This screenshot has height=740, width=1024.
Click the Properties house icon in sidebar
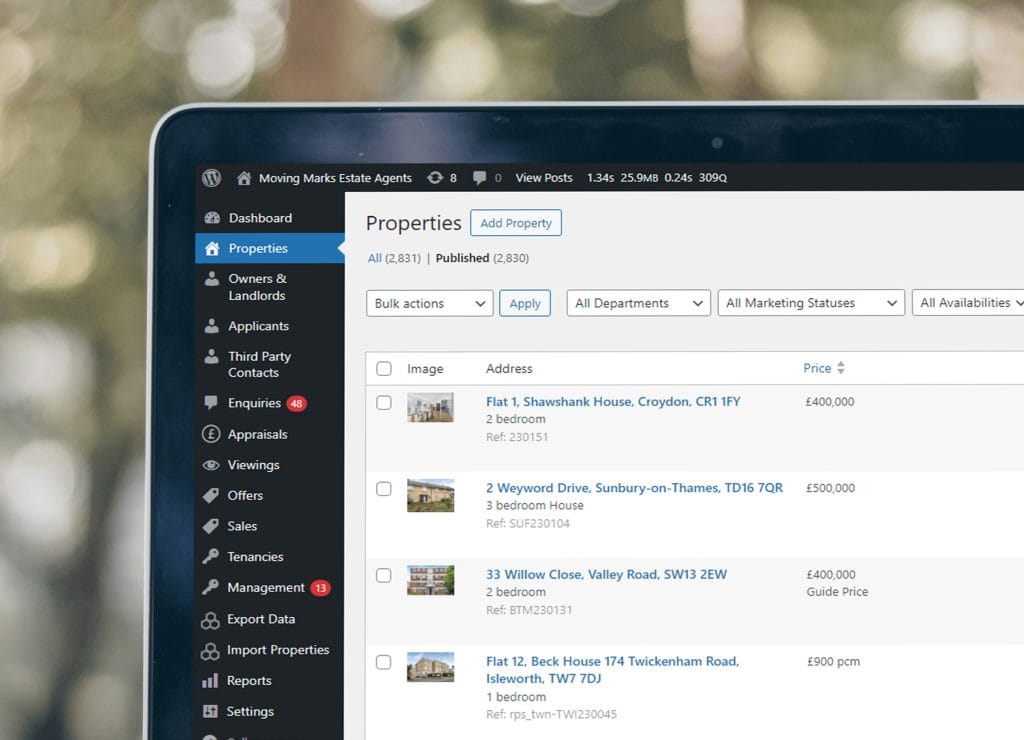pyautogui.click(x=212, y=248)
